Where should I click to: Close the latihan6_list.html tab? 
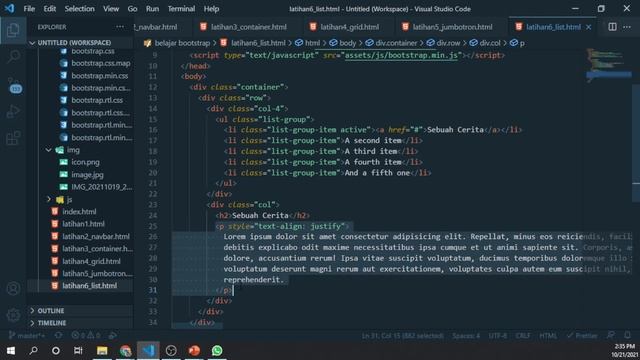tap(588, 27)
